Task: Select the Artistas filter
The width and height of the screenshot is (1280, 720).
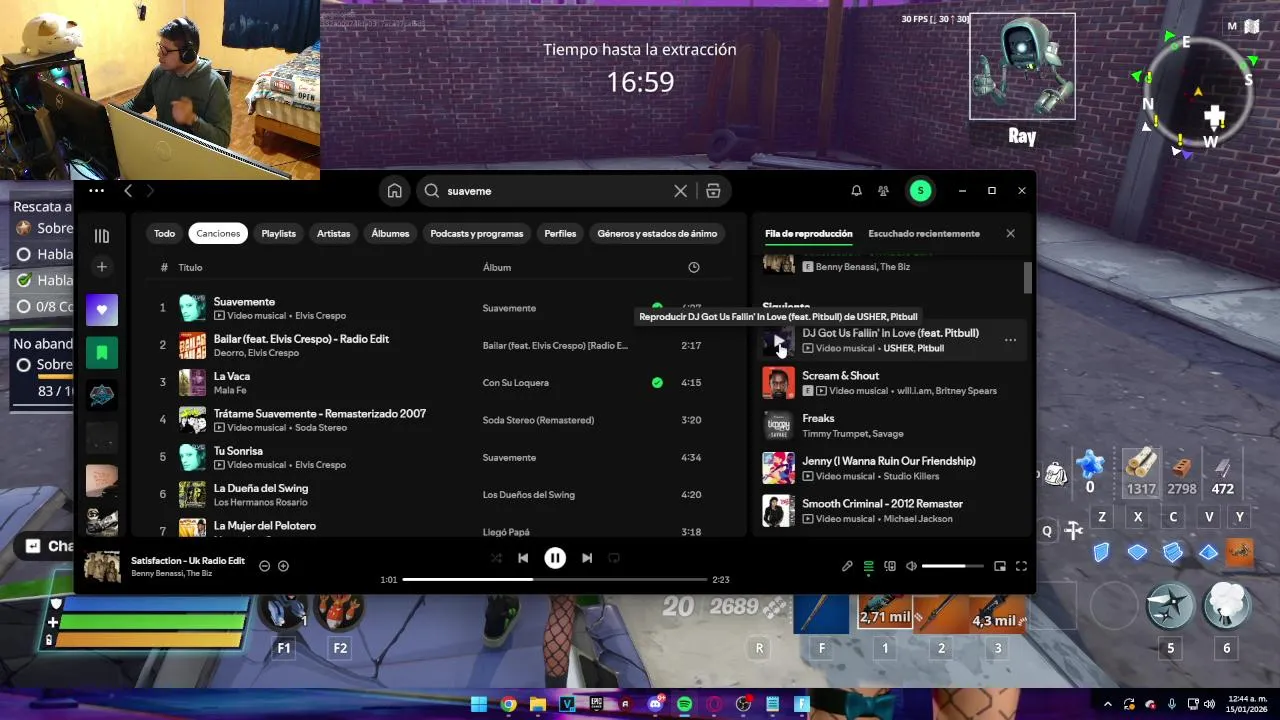Action: (334, 233)
